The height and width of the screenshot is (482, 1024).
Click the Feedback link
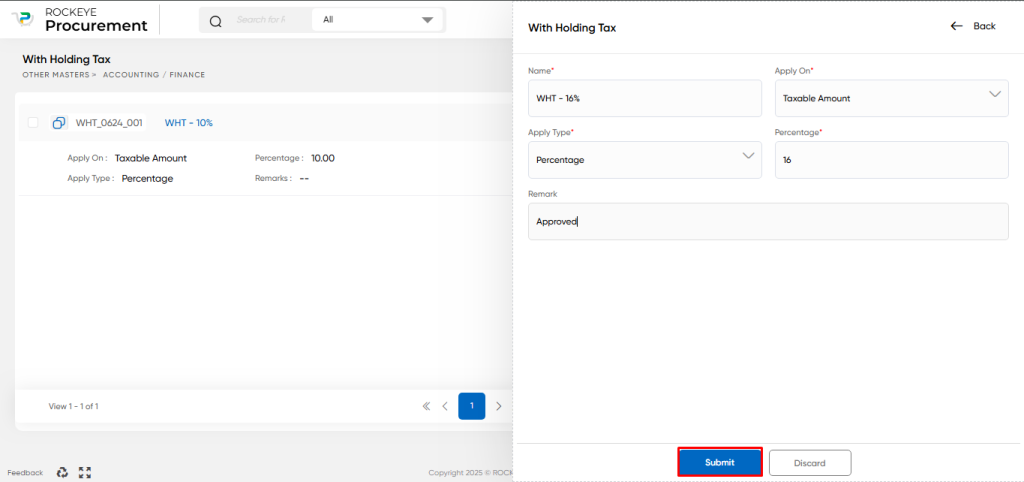click(25, 472)
